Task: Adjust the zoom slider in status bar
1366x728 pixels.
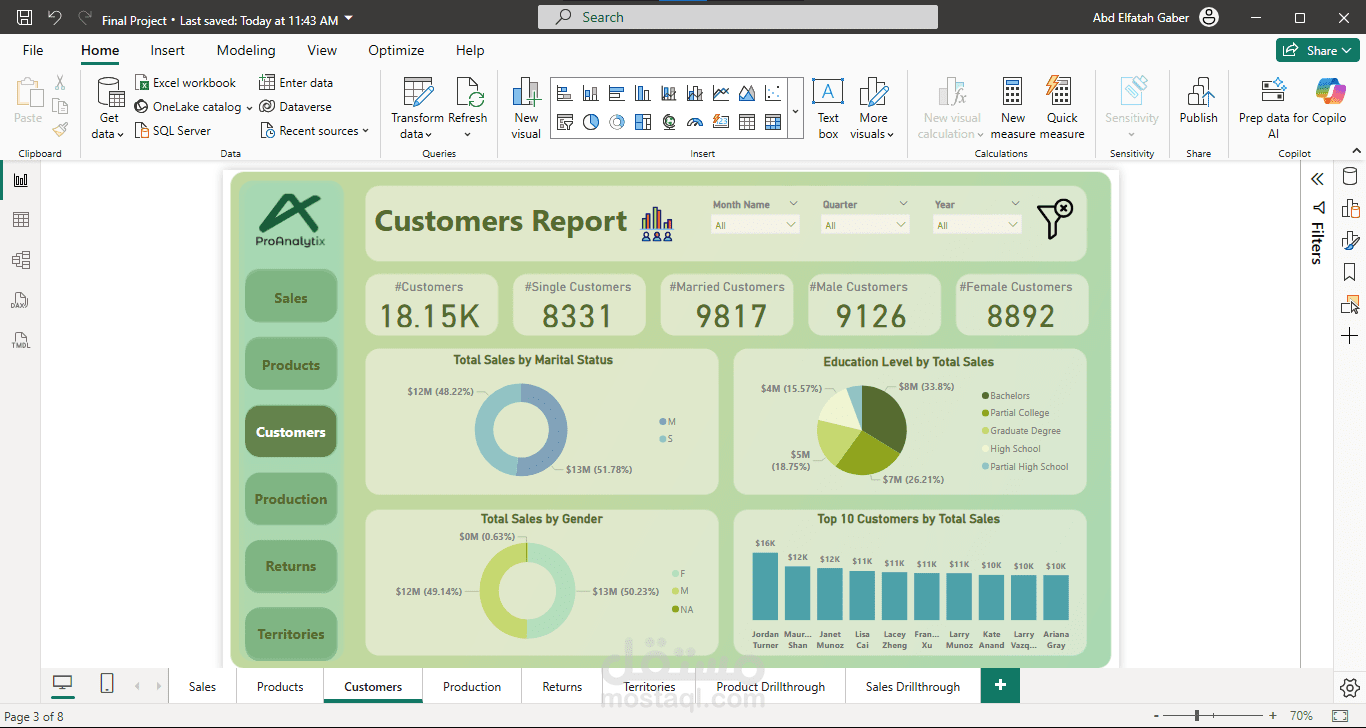Action: pyautogui.click(x=1197, y=716)
